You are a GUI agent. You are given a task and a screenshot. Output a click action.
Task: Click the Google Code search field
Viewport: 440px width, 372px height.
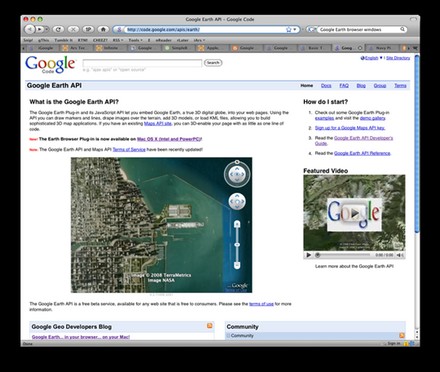click(x=142, y=63)
